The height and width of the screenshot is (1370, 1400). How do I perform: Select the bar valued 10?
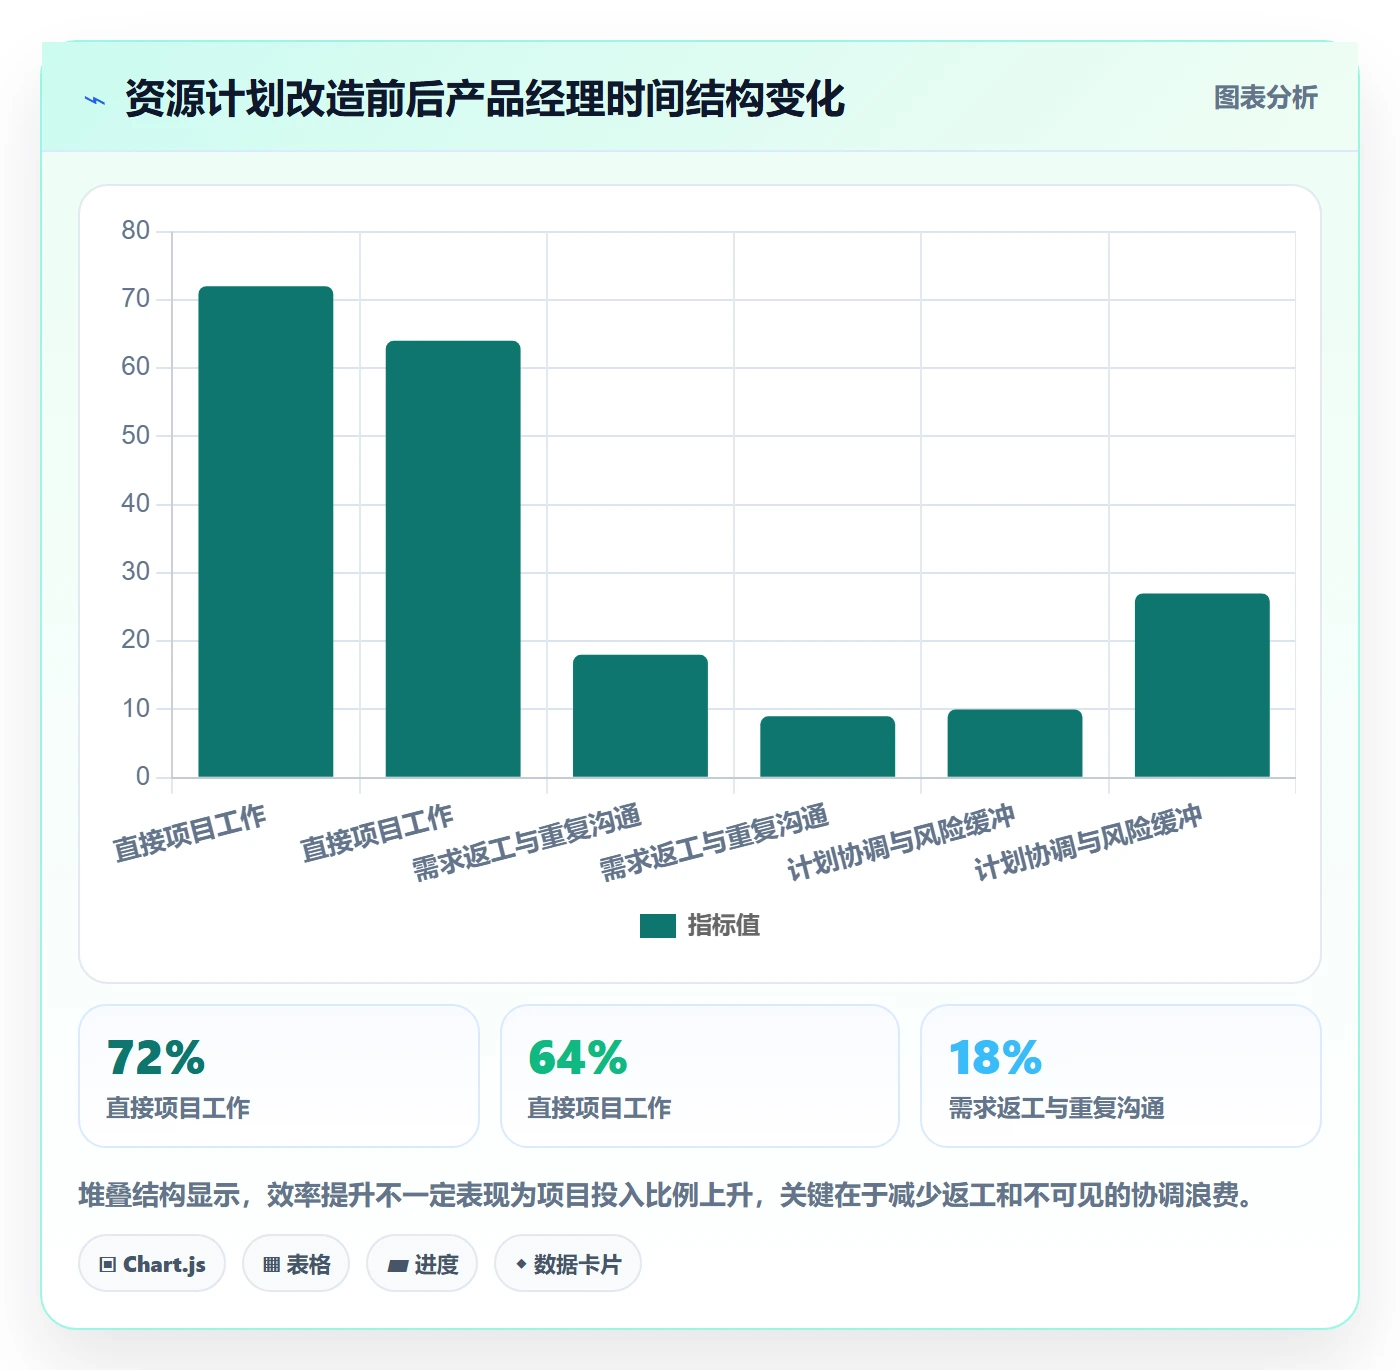(x=1014, y=743)
